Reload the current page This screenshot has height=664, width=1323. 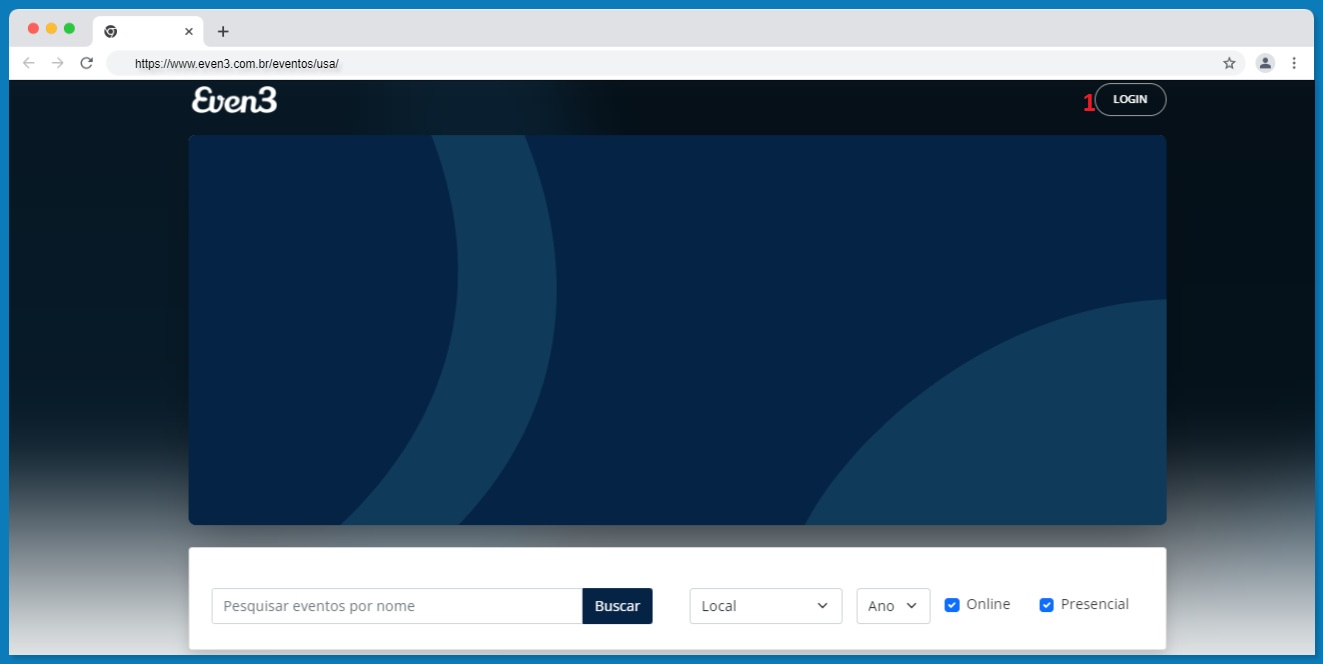click(x=87, y=63)
